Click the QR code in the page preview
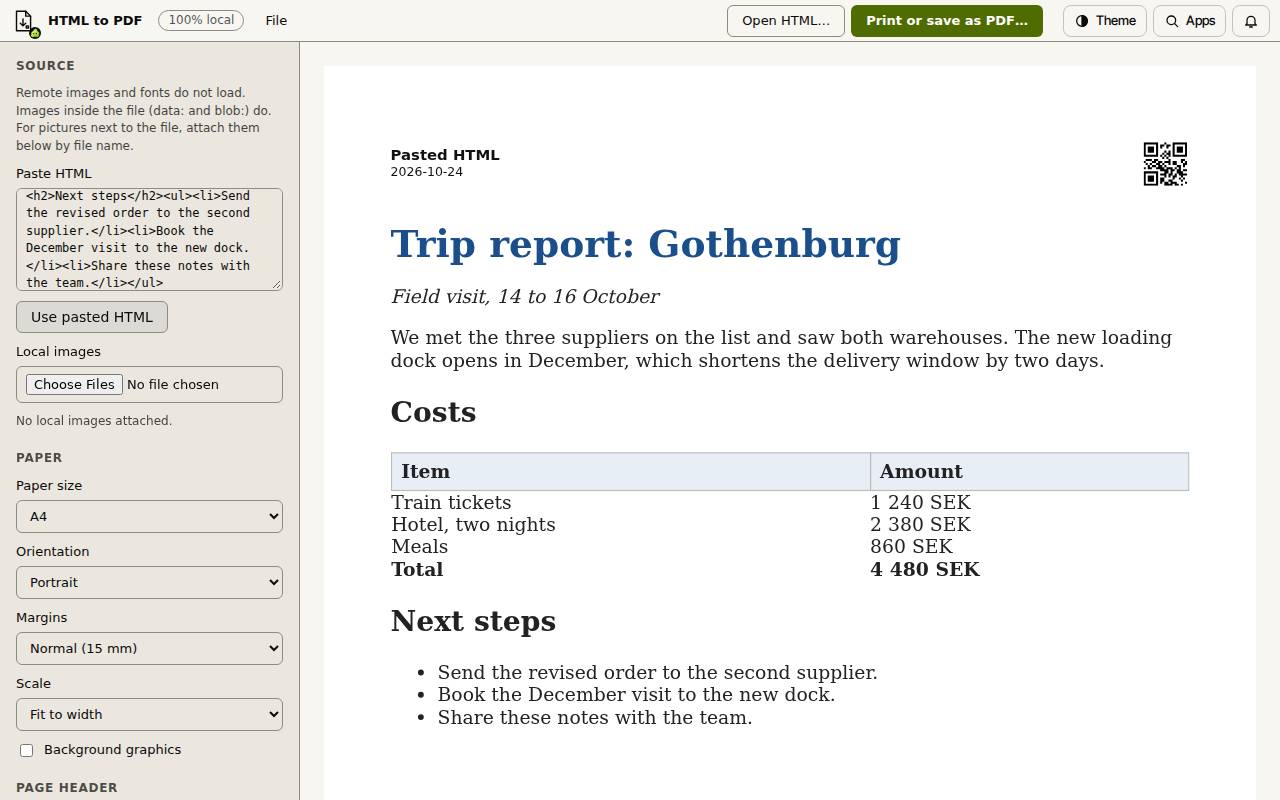 click(1165, 164)
